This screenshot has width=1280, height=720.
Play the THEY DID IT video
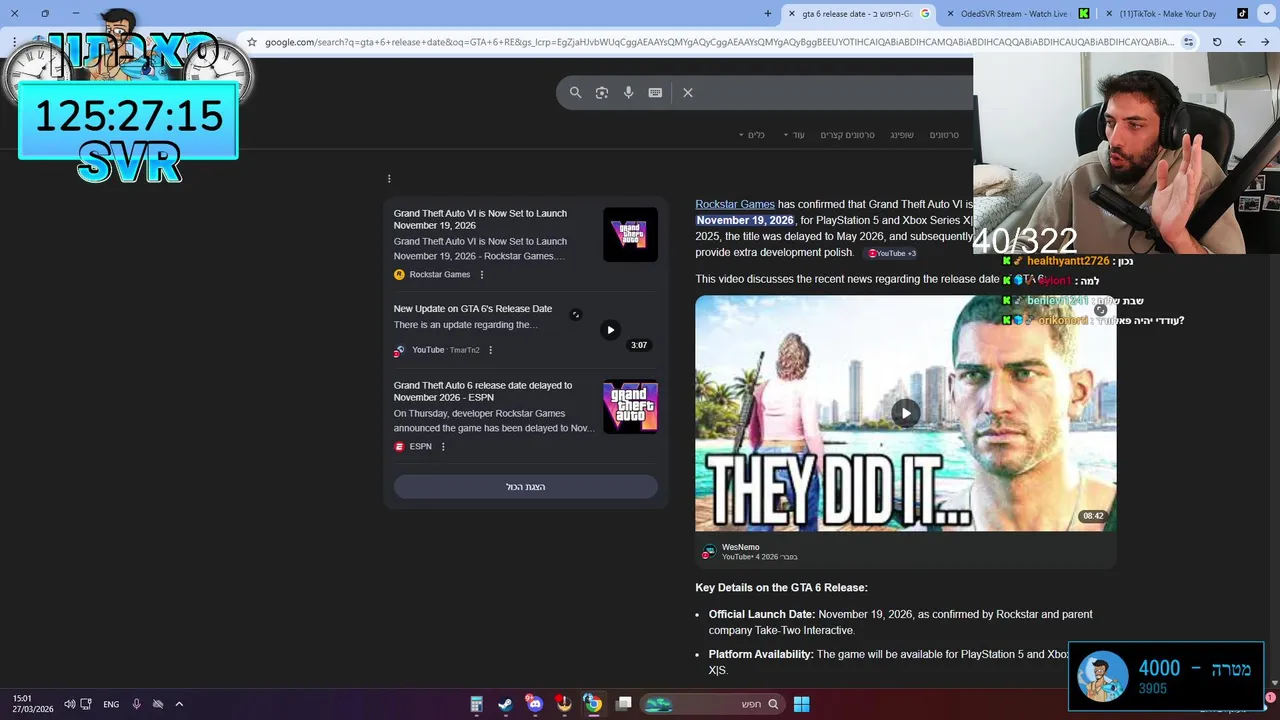click(905, 413)
